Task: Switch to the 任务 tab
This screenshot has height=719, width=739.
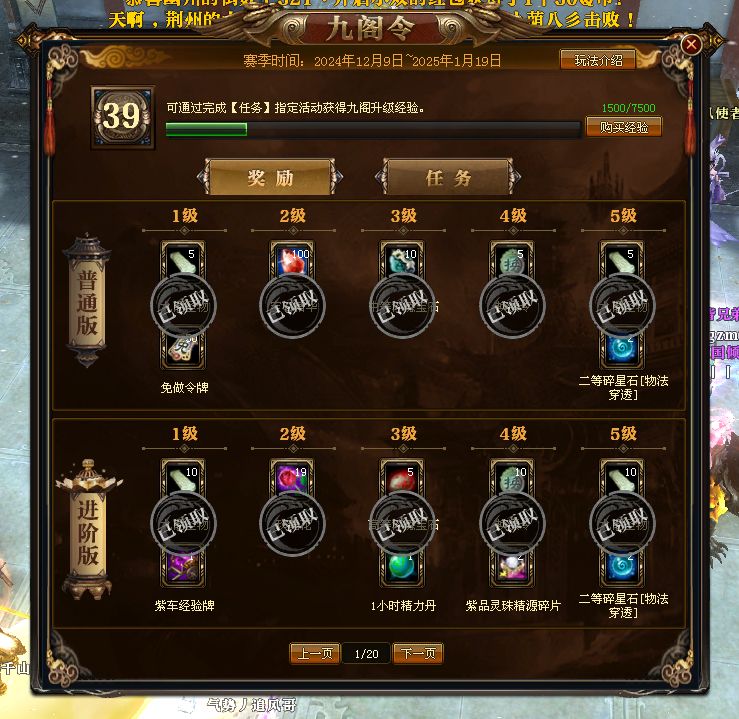Action: [448, 177]
